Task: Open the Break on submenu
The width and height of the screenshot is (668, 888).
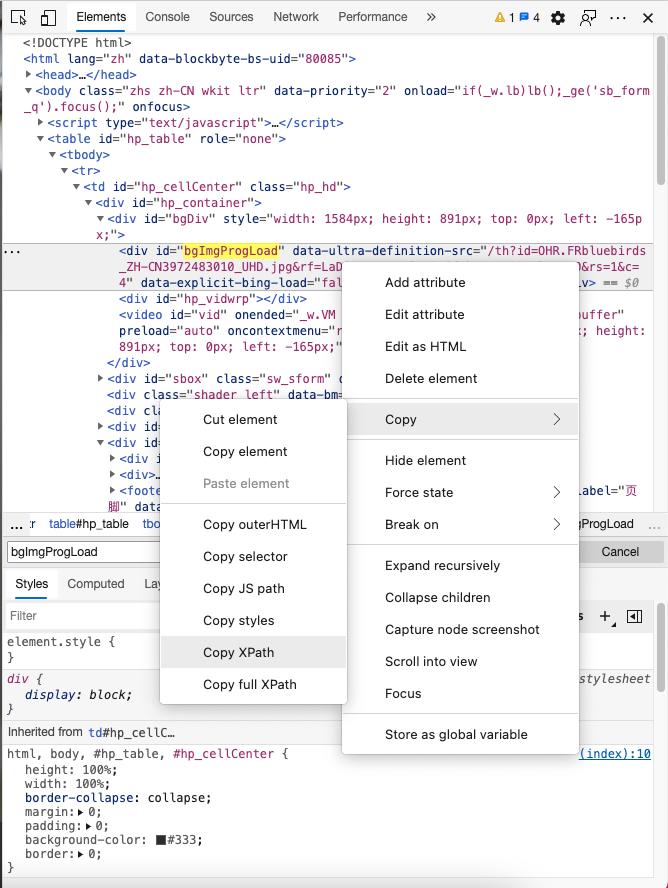Action: pos(460,524)
